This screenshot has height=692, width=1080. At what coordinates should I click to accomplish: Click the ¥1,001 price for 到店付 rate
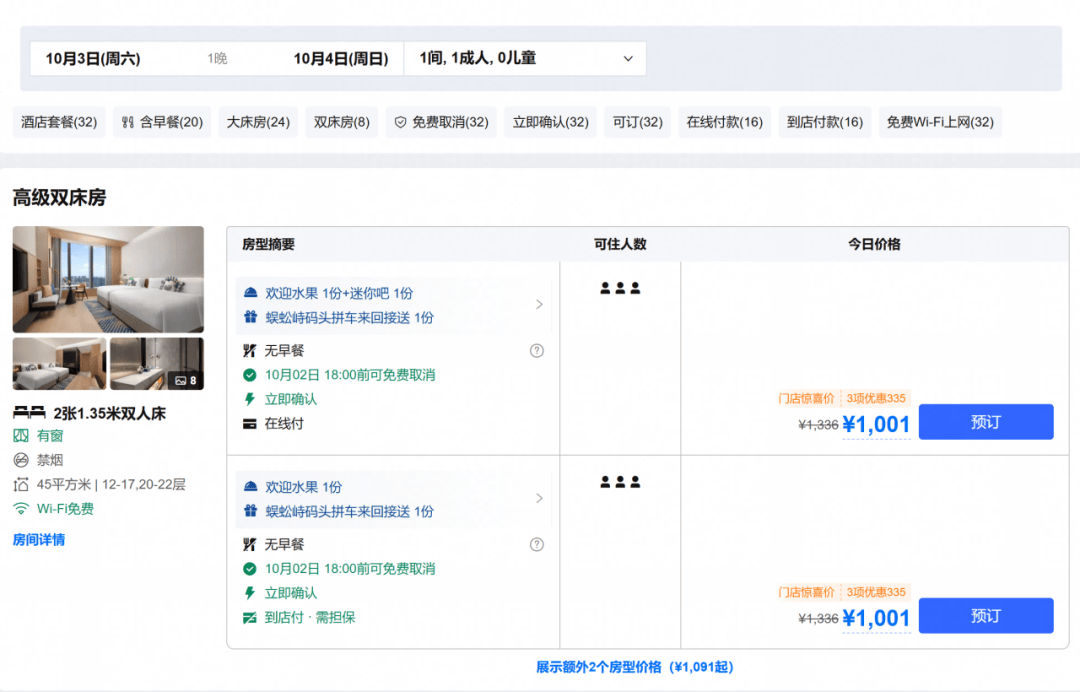[x=876, y=618]
